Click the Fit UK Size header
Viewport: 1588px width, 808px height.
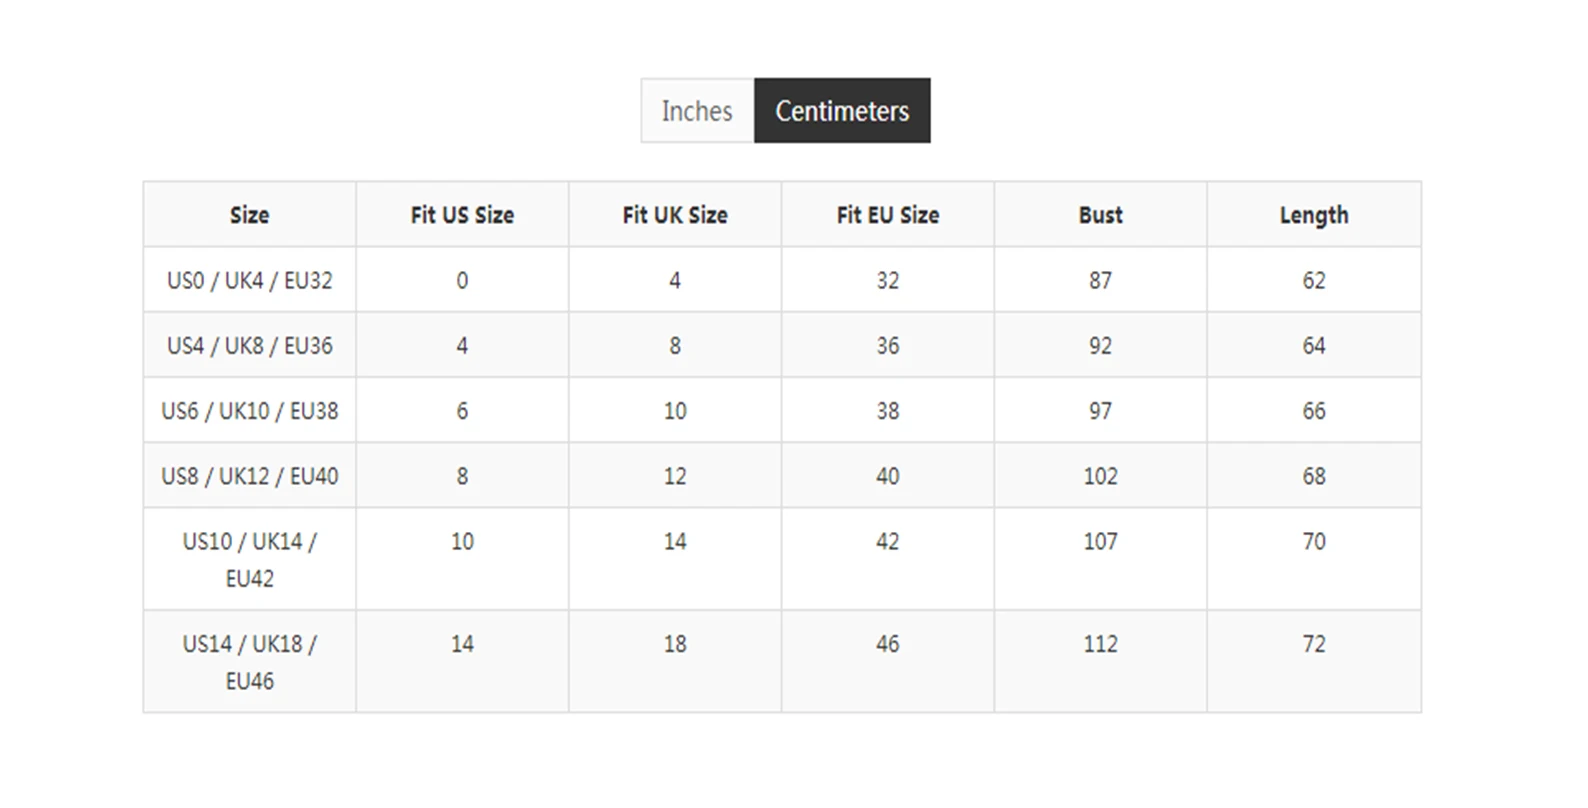click(675, 215)
